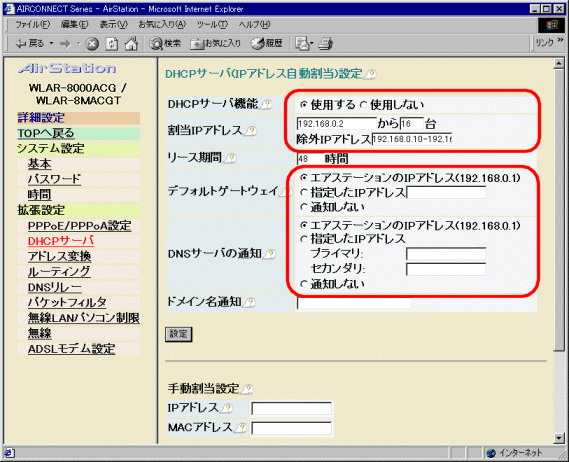
Task: Click the Mail toolbar icon
Action: (x=302, y=44)
